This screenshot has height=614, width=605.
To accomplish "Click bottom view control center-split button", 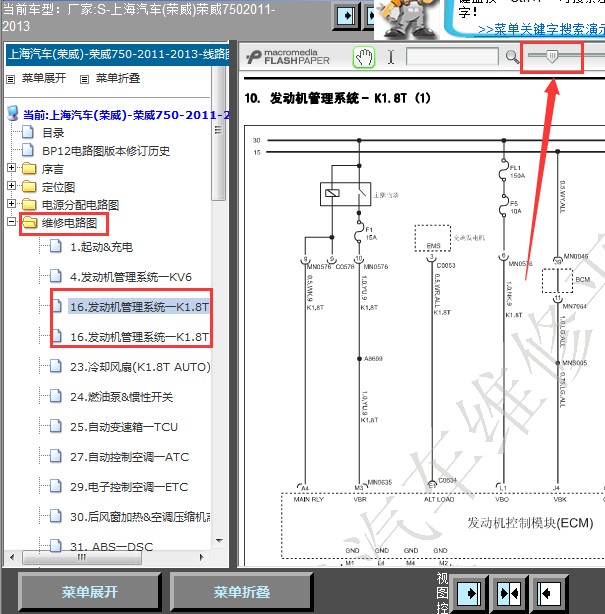I will (x=509, y=593).
